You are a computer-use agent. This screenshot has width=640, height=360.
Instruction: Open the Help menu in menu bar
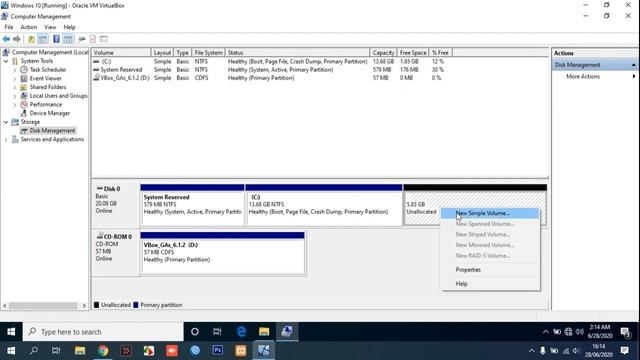coord(69,27)
